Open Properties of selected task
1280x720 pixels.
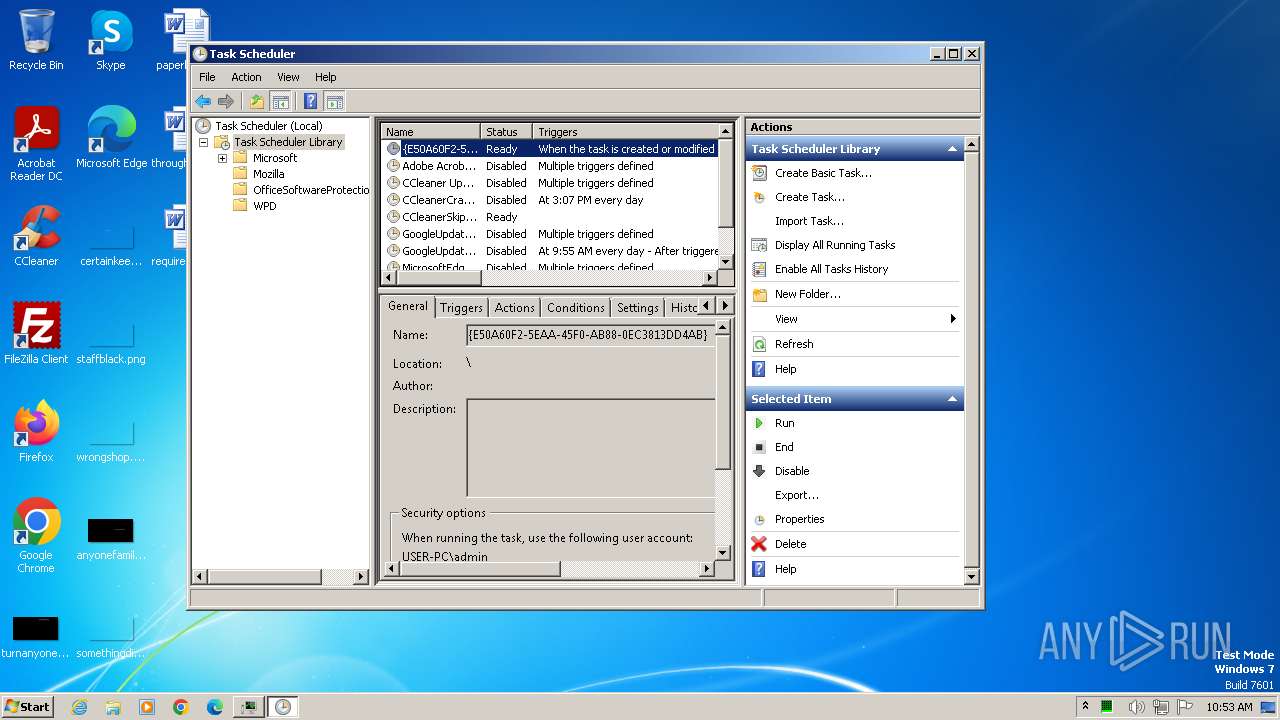click(x=800, y=519)
